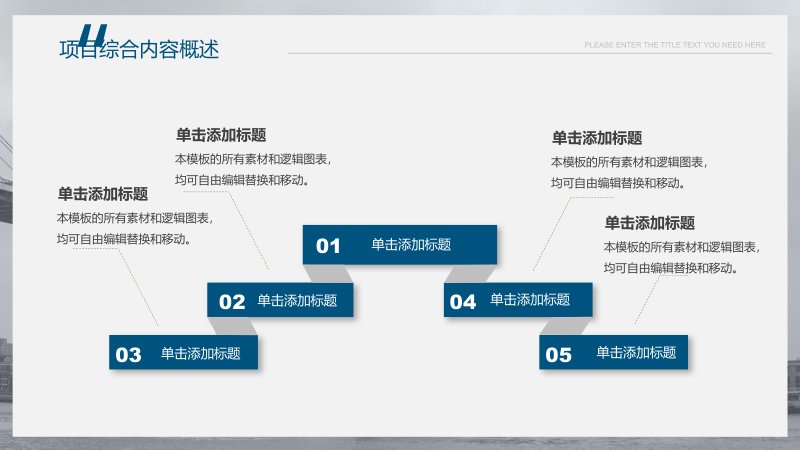The image size is (800, 450).
Task: Click 本模板的所有素材和逻辑图表 line under far-left heading
Action: click(135, 218)
